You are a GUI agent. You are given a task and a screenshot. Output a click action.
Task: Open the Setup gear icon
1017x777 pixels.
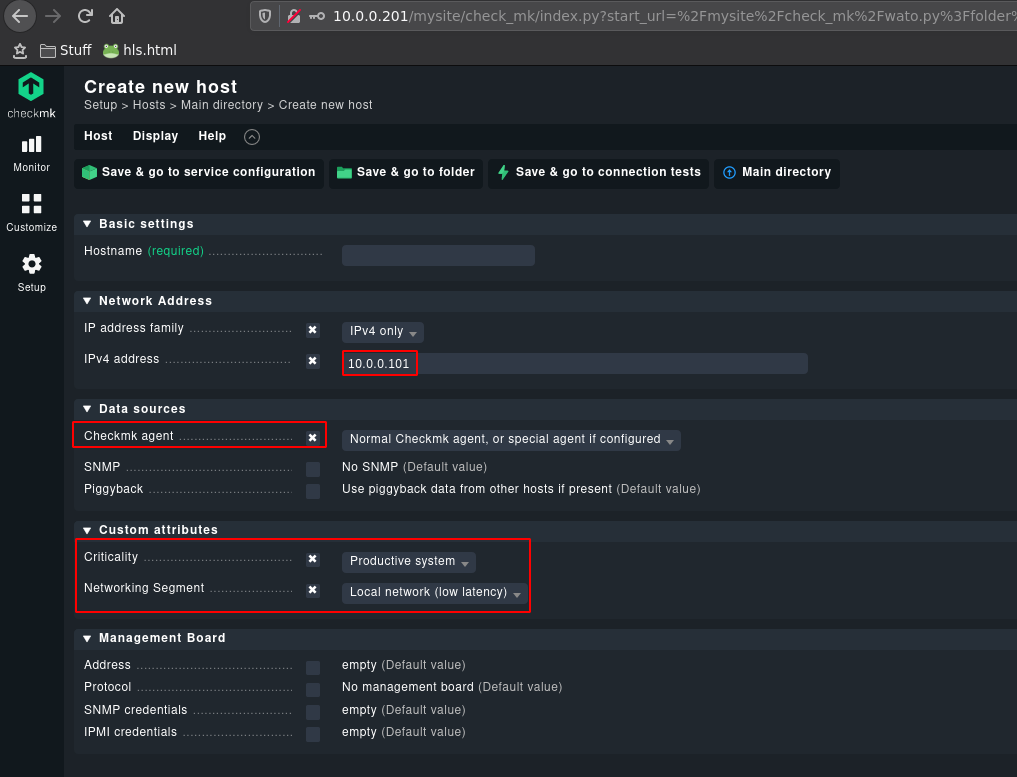click(31, 264)
